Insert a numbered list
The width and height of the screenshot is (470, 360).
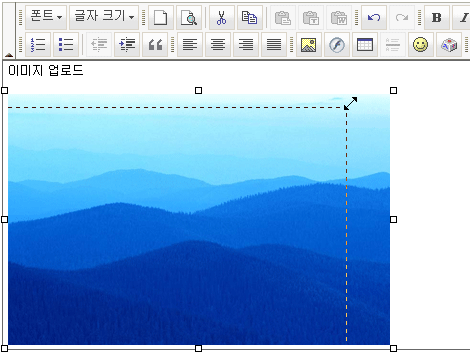click(x=38, y=44)
